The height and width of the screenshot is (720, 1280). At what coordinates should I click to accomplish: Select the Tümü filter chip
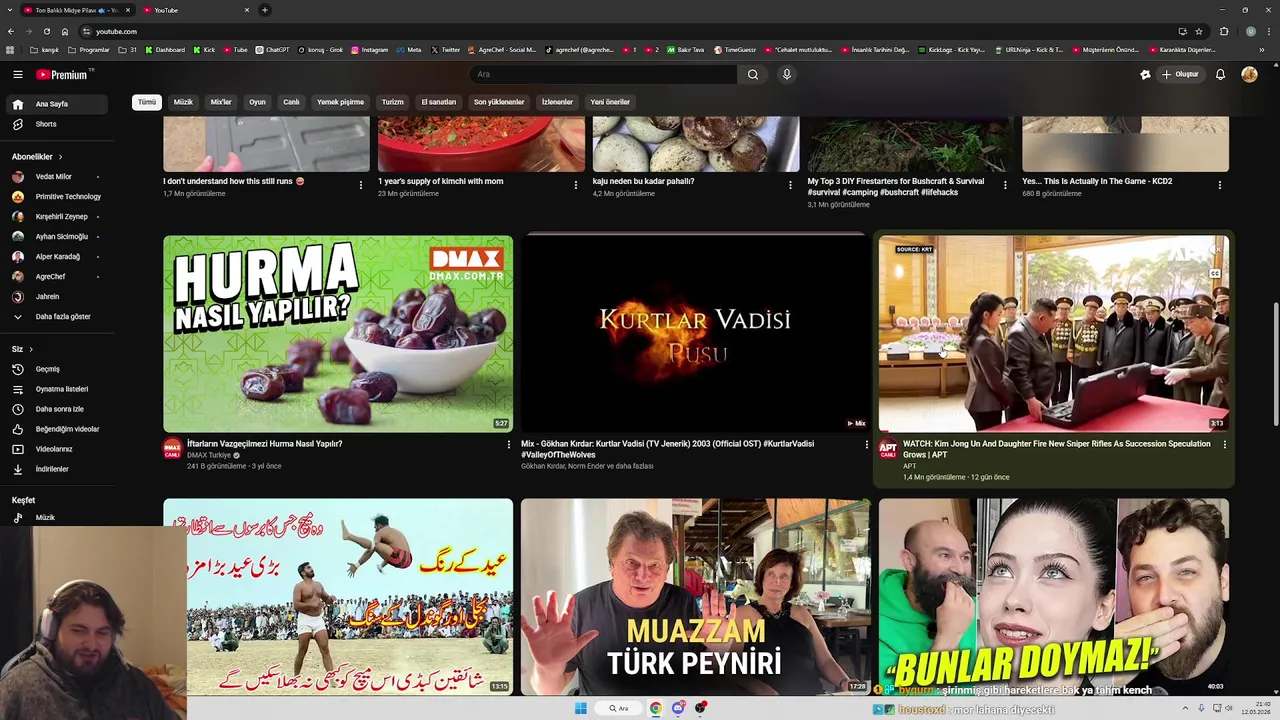[x=147, y=102]
